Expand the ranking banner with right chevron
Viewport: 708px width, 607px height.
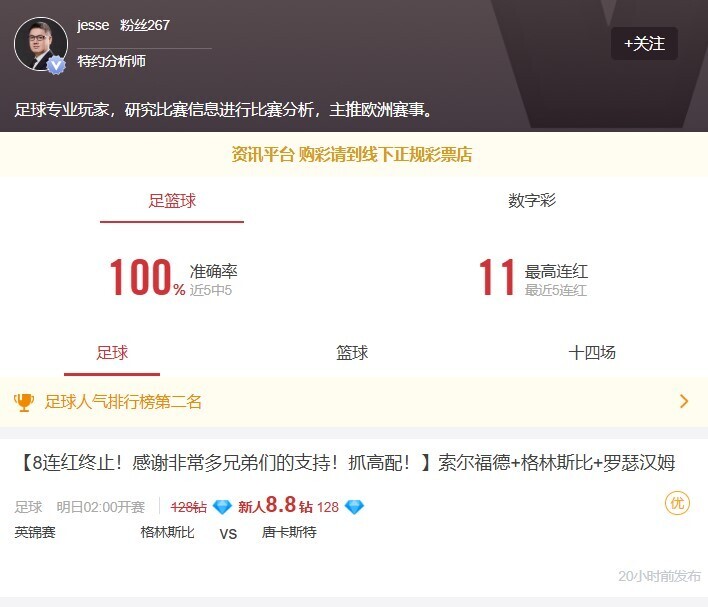click(684, 402)
